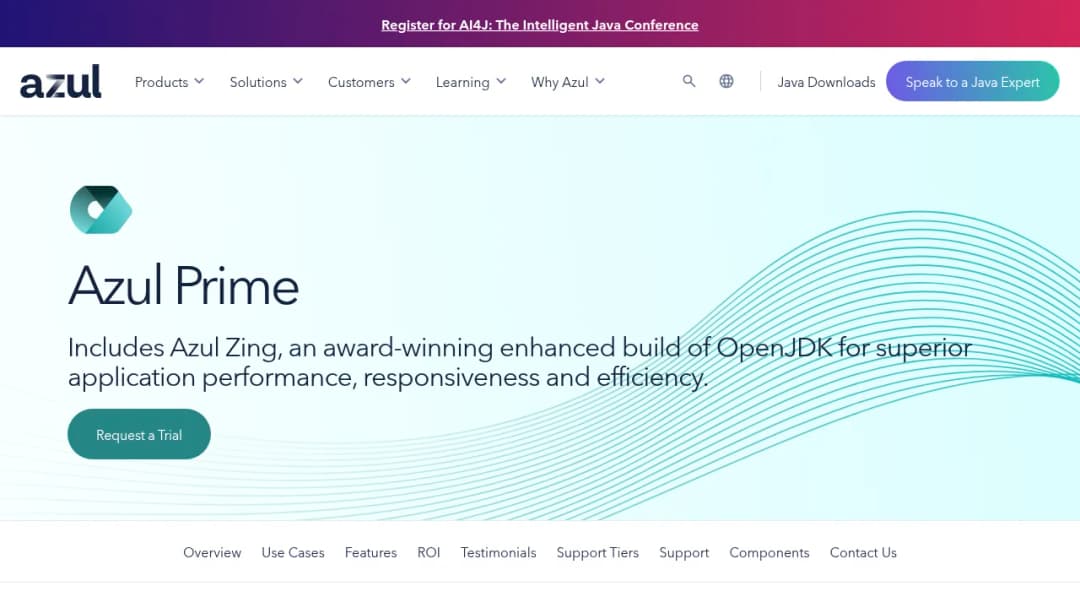This screenshot has width=1080, height=608.
Task: View the Testimonials section
Action: (x=498, y=552)
